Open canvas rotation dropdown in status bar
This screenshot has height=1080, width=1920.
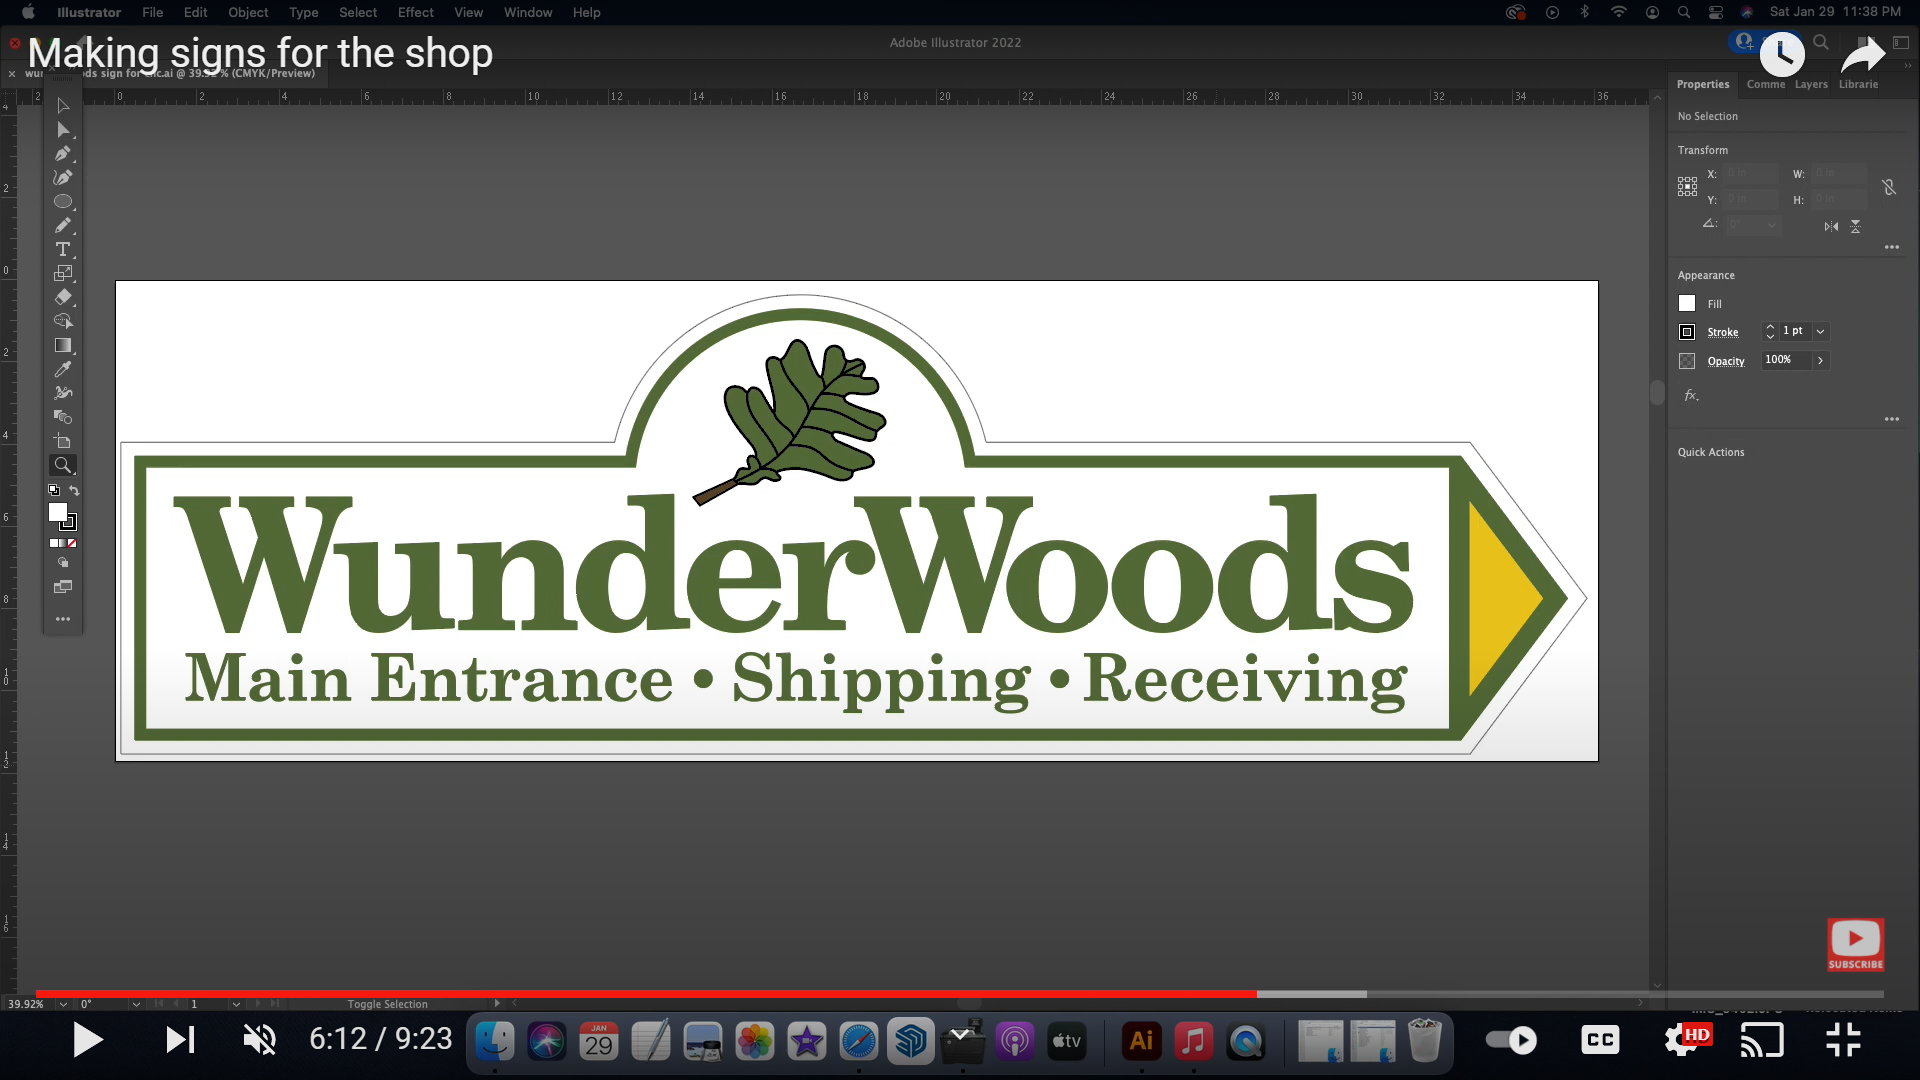pos(136,1004)
